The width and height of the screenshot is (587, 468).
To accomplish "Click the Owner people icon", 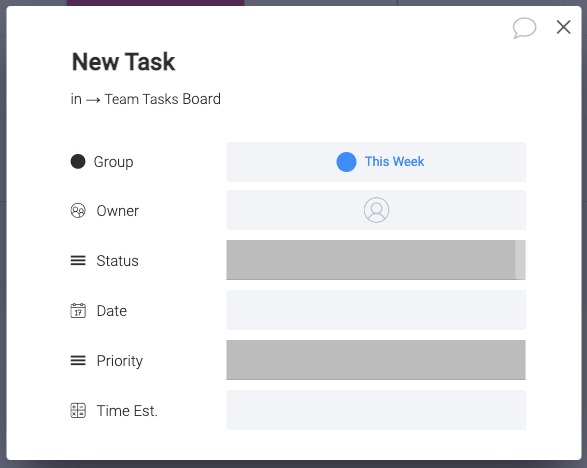I will [x=78, y=211].
